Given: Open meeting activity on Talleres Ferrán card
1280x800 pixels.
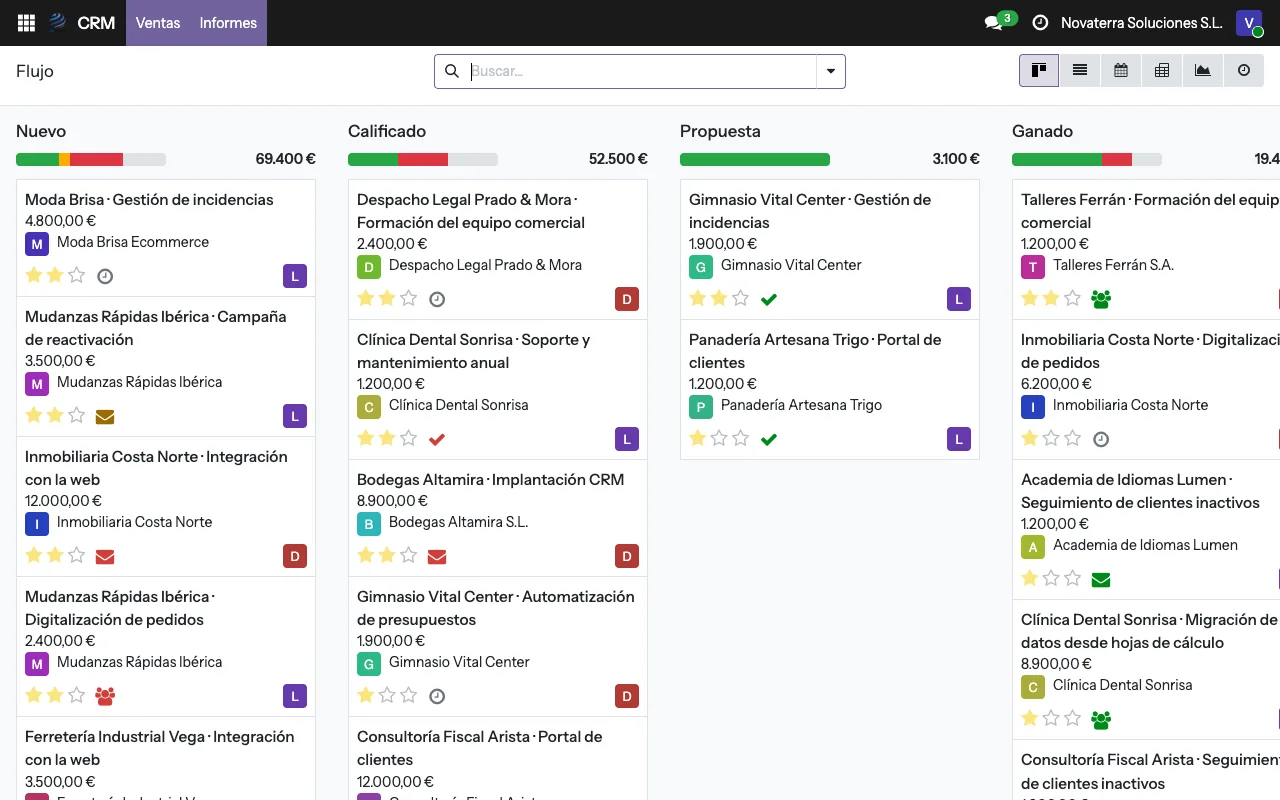Looking at the screenshot, I should tap(1101, 299).
